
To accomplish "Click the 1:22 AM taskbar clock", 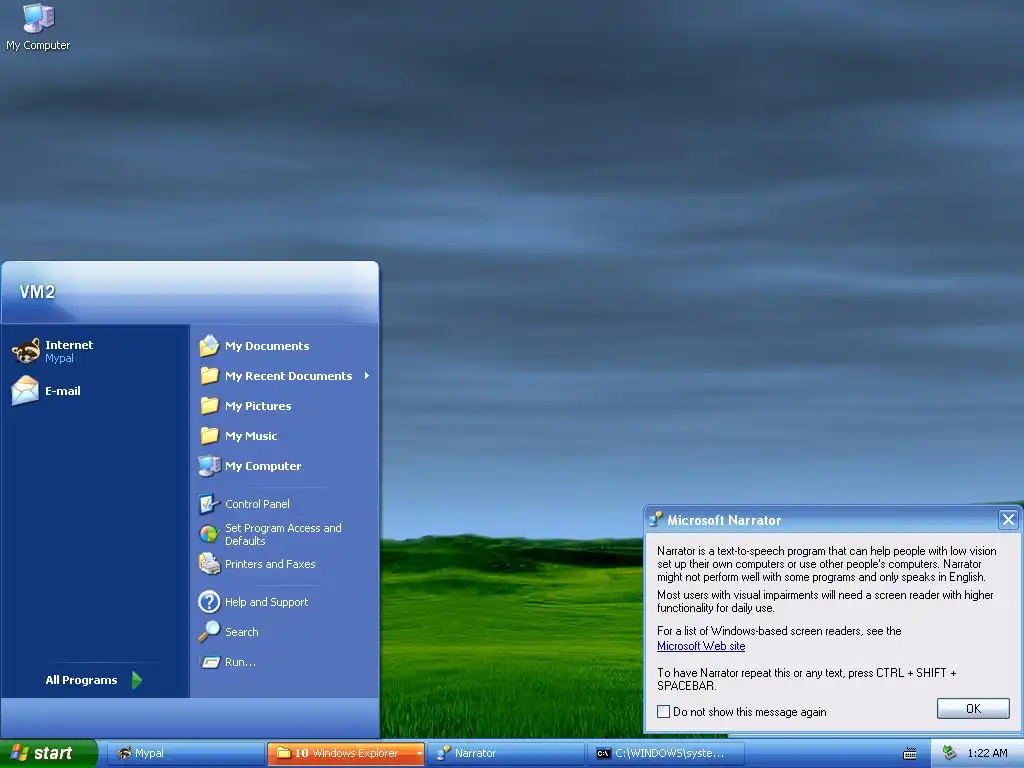I will click(987, 753).
